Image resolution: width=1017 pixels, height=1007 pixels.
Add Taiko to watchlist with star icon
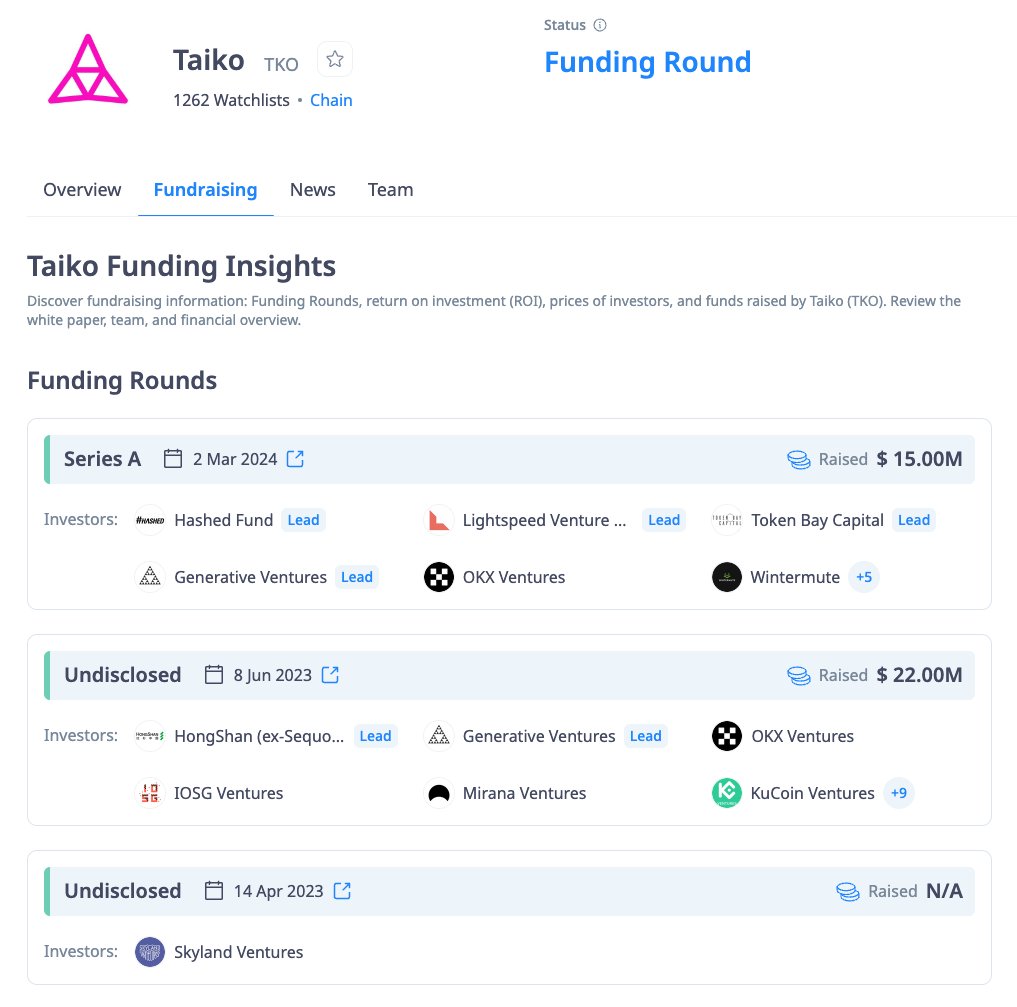(x=335, y=60)
